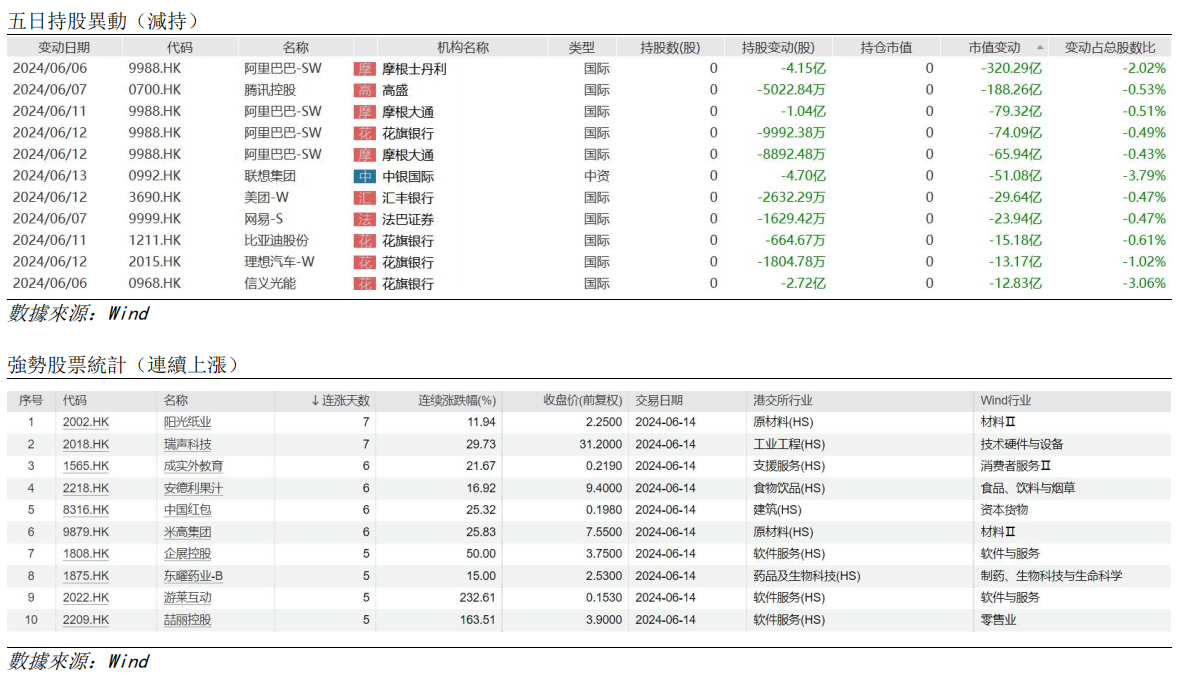Open the 喆丽控股 stock name link
The image size is (1178, 689).
pos(188,620)
